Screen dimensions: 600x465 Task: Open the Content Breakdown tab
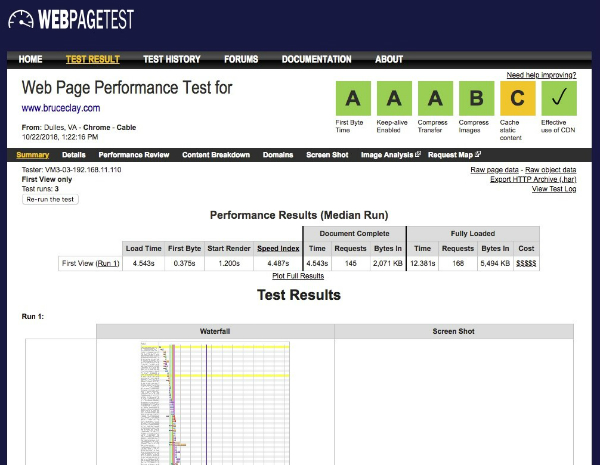point(216,155)
